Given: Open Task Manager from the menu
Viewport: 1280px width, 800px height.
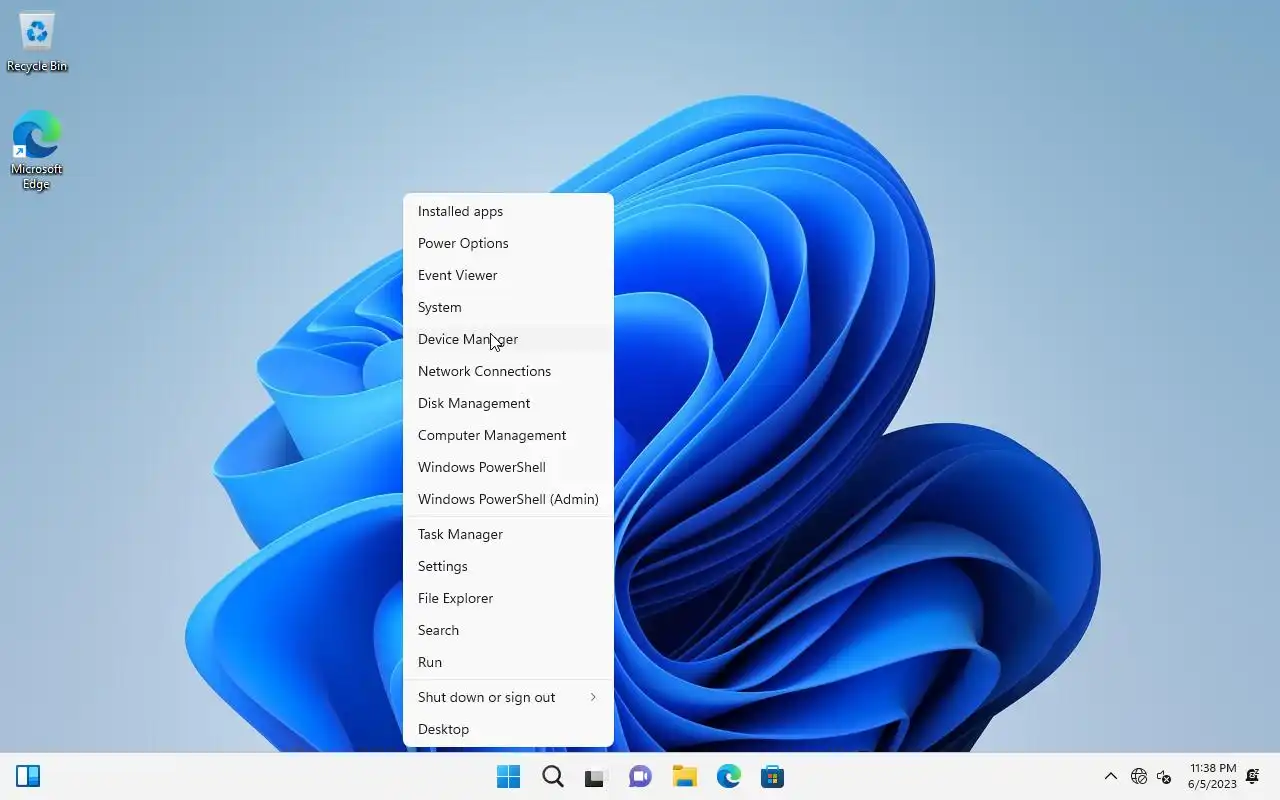Looking at the screenshot, I should click(x=508, y=534).
